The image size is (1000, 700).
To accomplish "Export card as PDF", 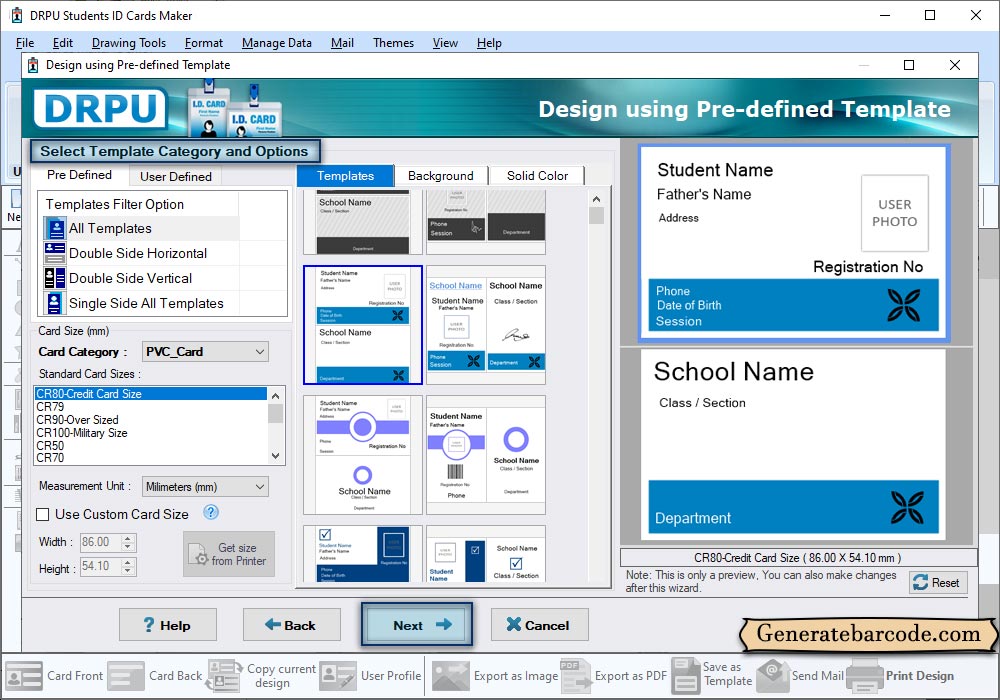I will (x=614, y=676).
